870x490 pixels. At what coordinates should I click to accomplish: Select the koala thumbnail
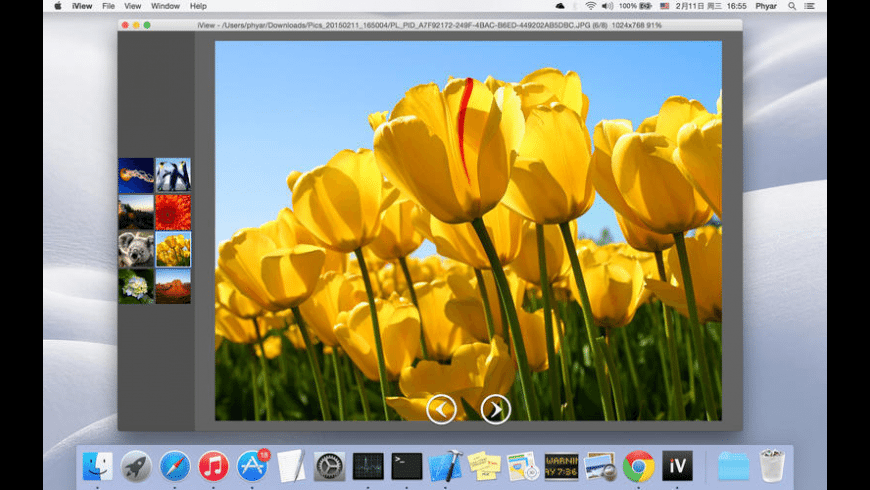click(x=136, y=249)
